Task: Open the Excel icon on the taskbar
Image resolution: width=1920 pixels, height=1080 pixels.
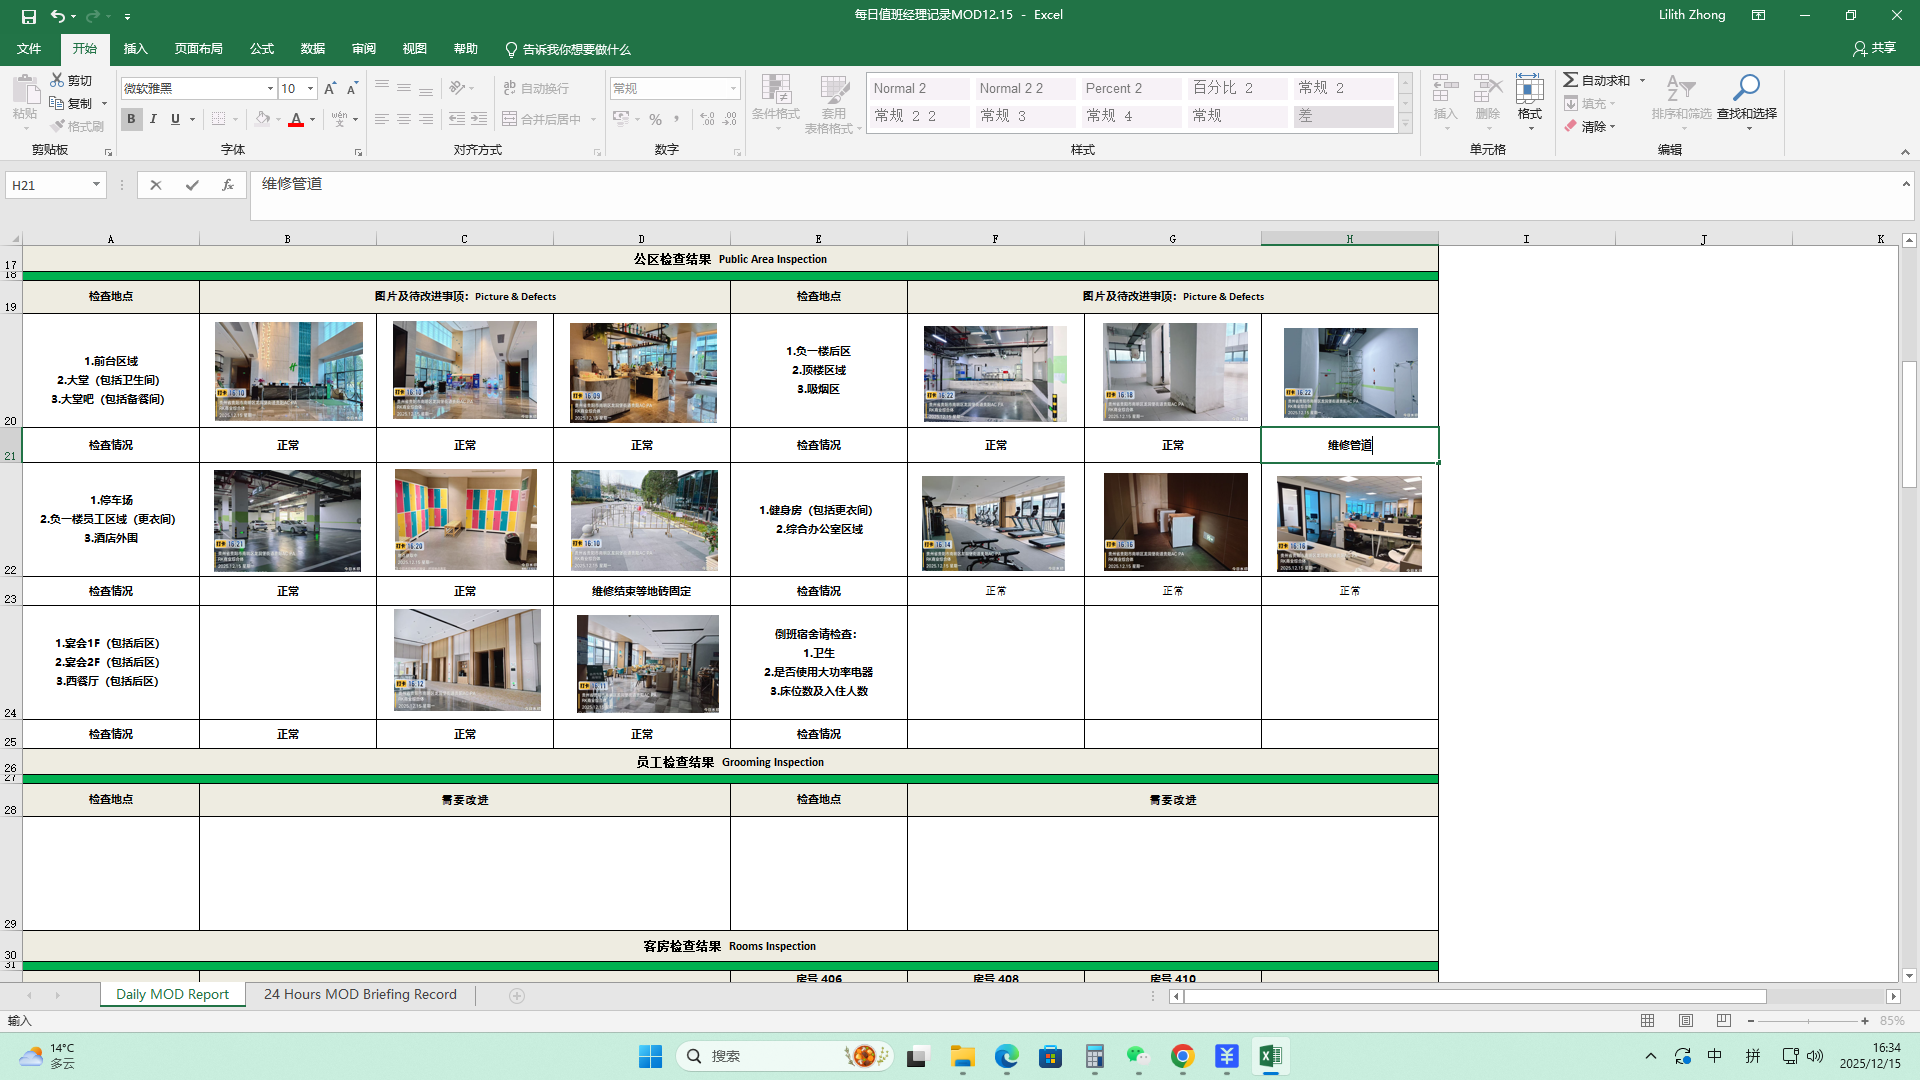Action: [1270, 1056]
